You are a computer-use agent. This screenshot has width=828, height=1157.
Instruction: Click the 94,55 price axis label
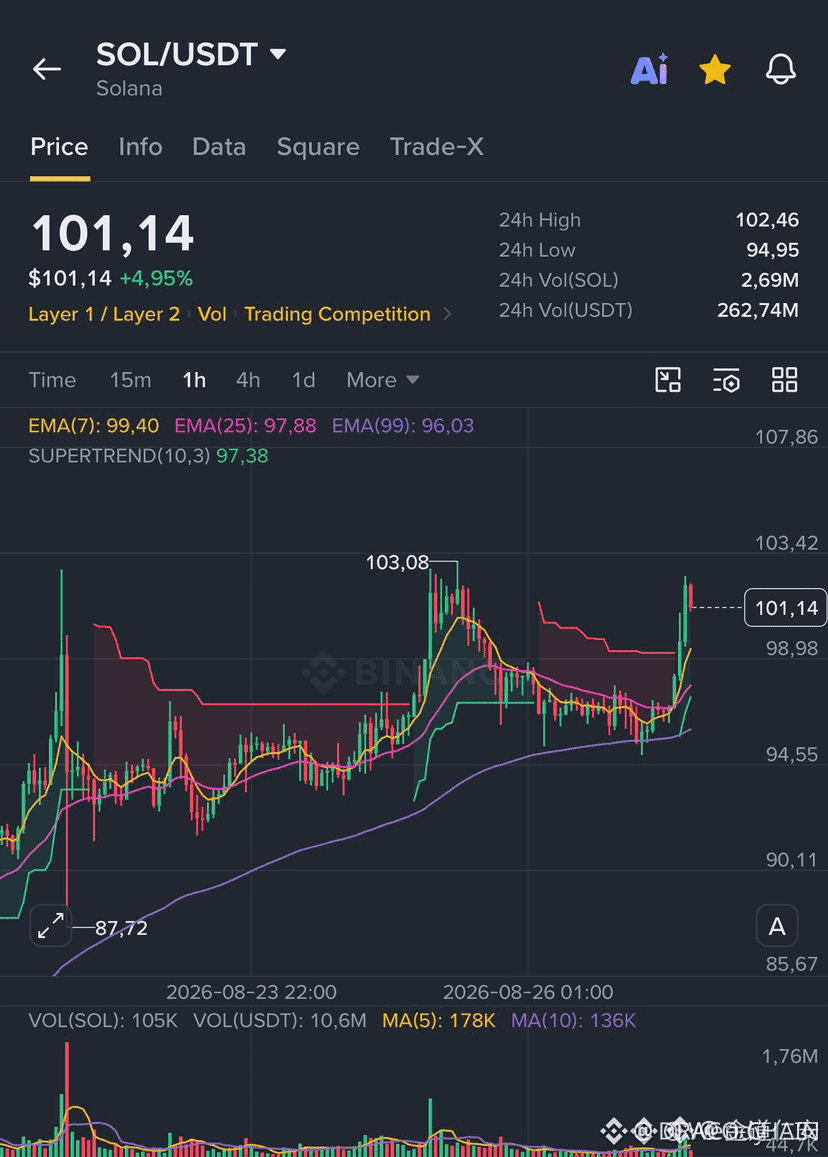point(791,754)
